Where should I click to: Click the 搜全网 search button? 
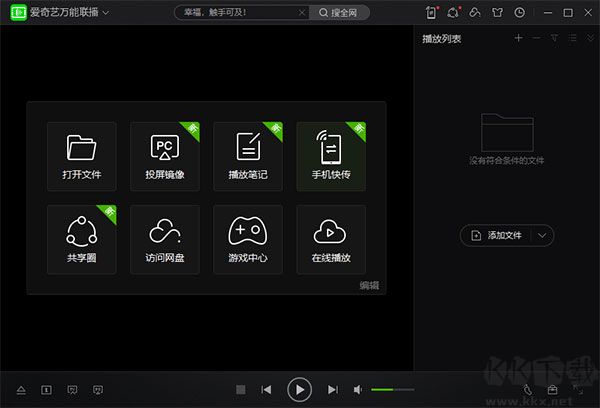[339, 13]
